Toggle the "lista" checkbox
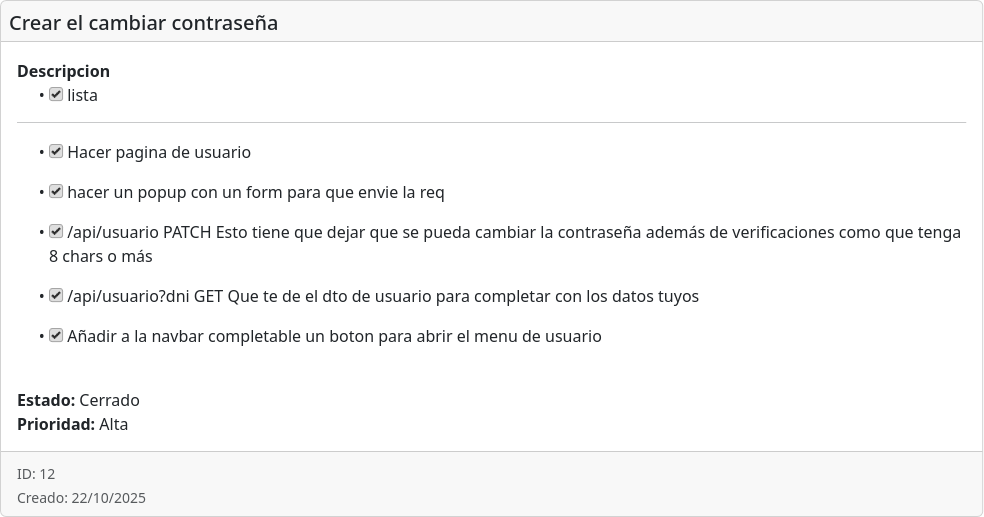 pyautogui.click(x=56, y=95)
